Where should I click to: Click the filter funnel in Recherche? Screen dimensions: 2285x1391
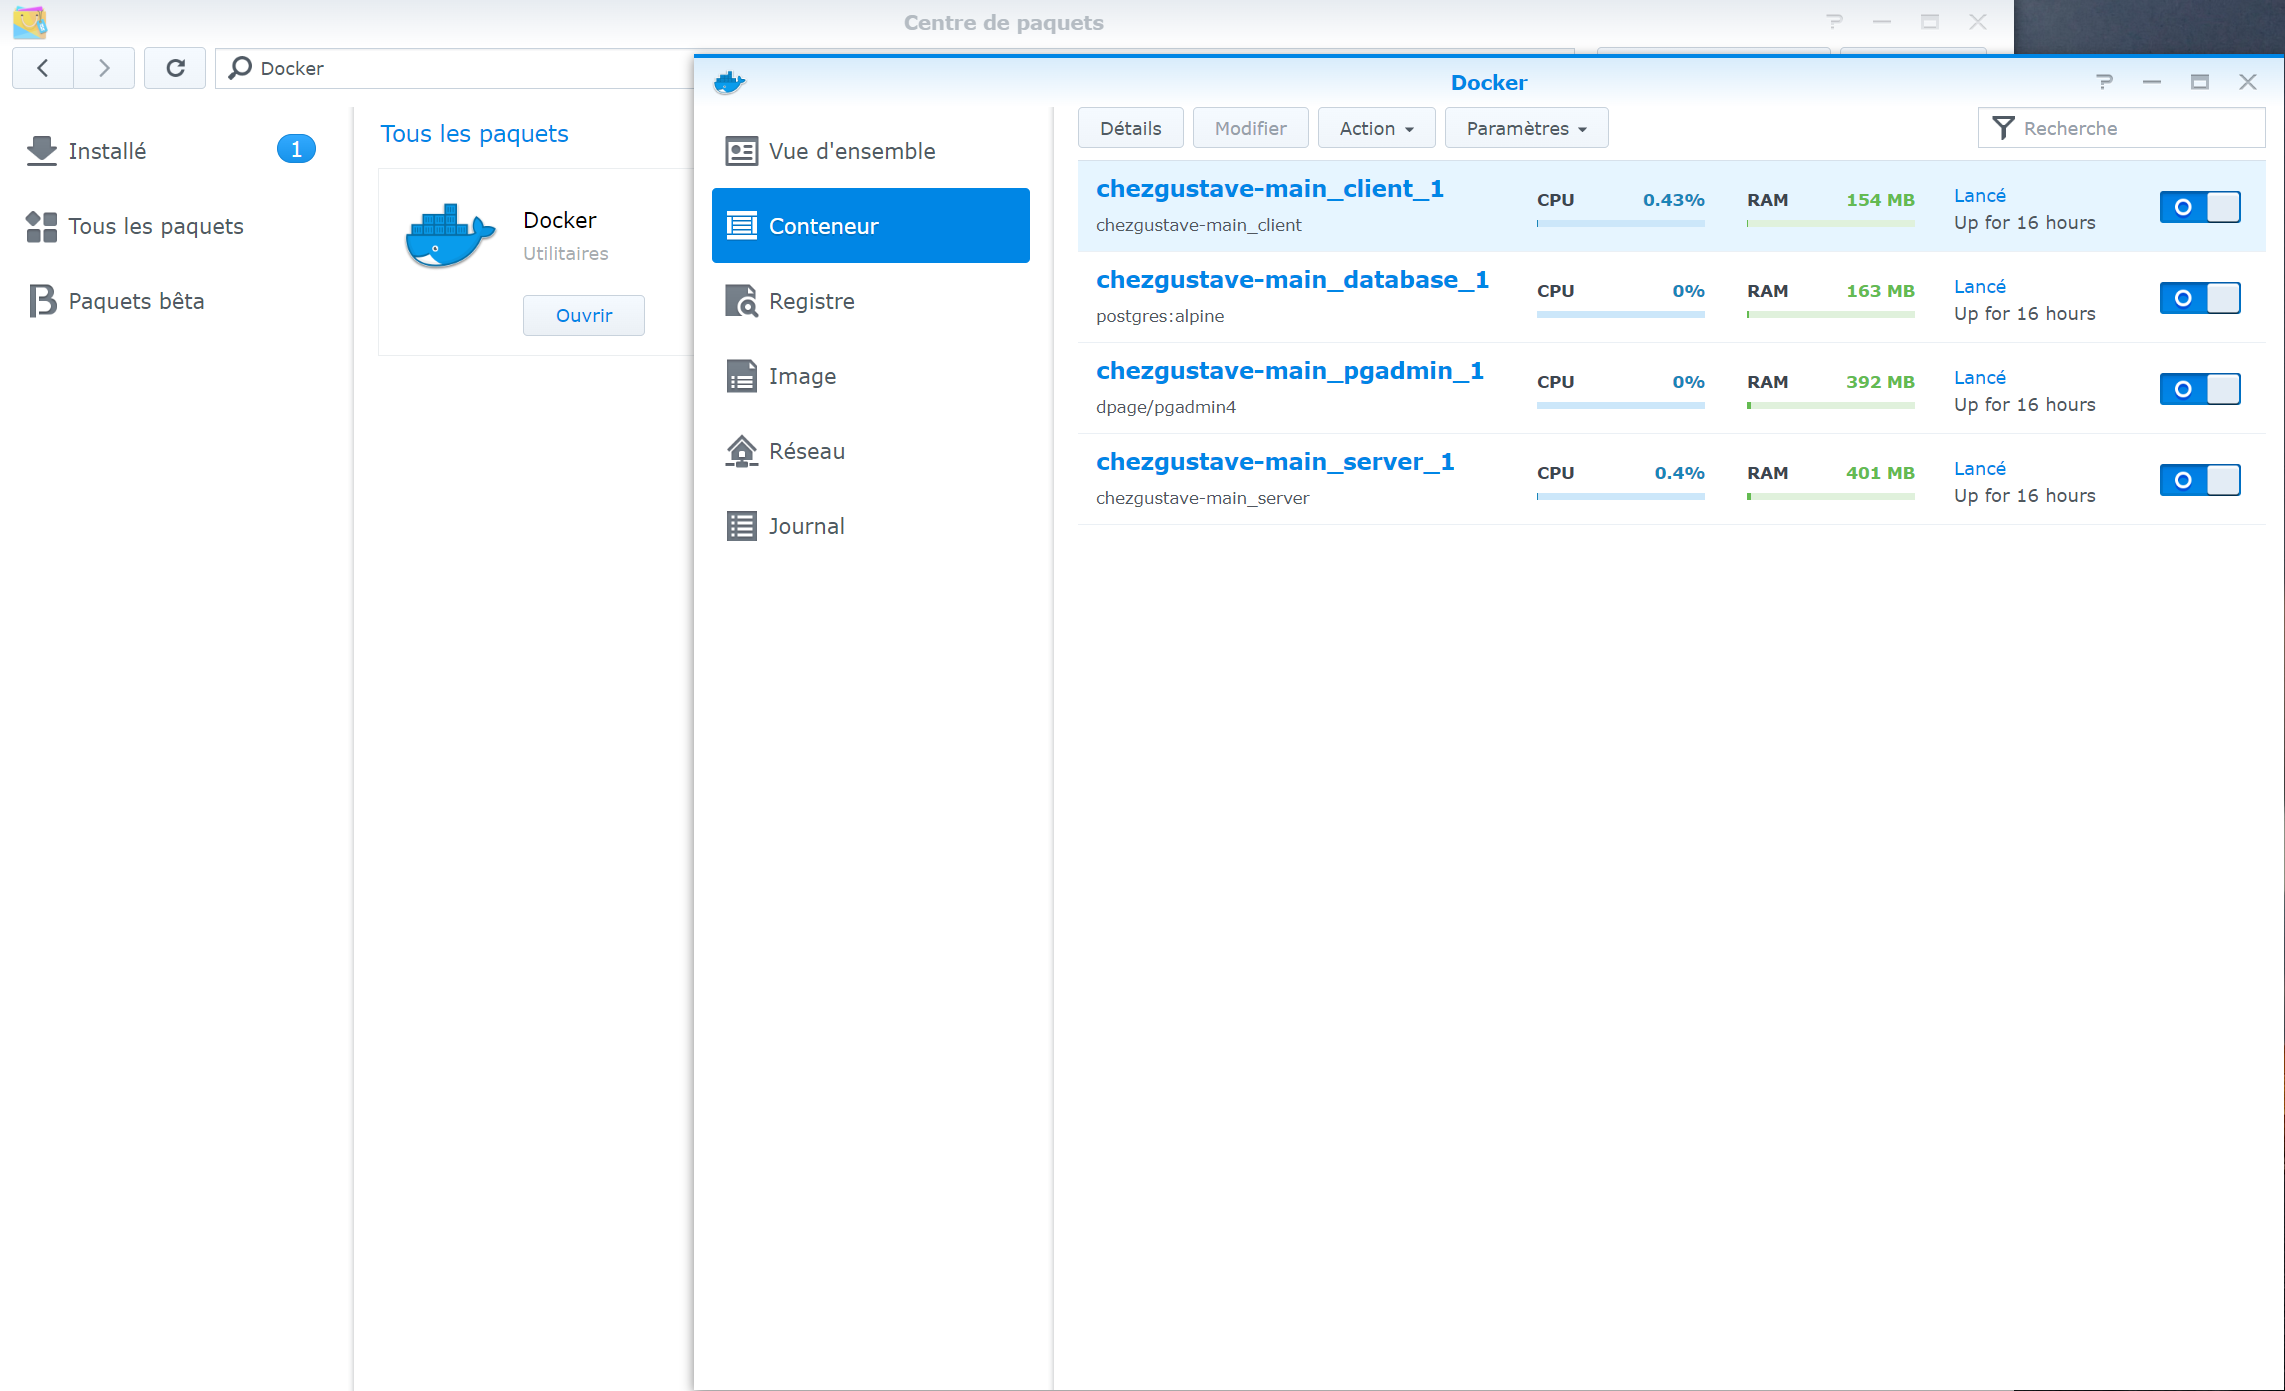[2002, 128]
